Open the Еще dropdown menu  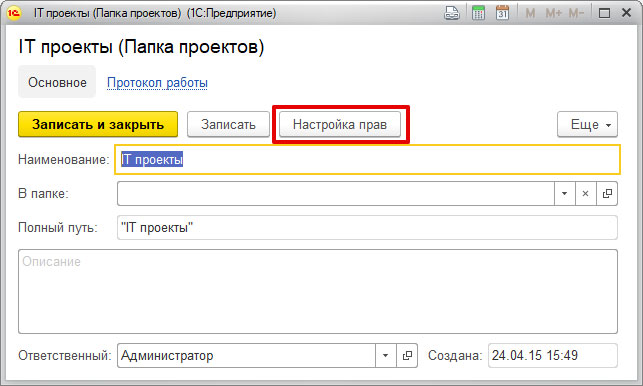pos(587,124)
